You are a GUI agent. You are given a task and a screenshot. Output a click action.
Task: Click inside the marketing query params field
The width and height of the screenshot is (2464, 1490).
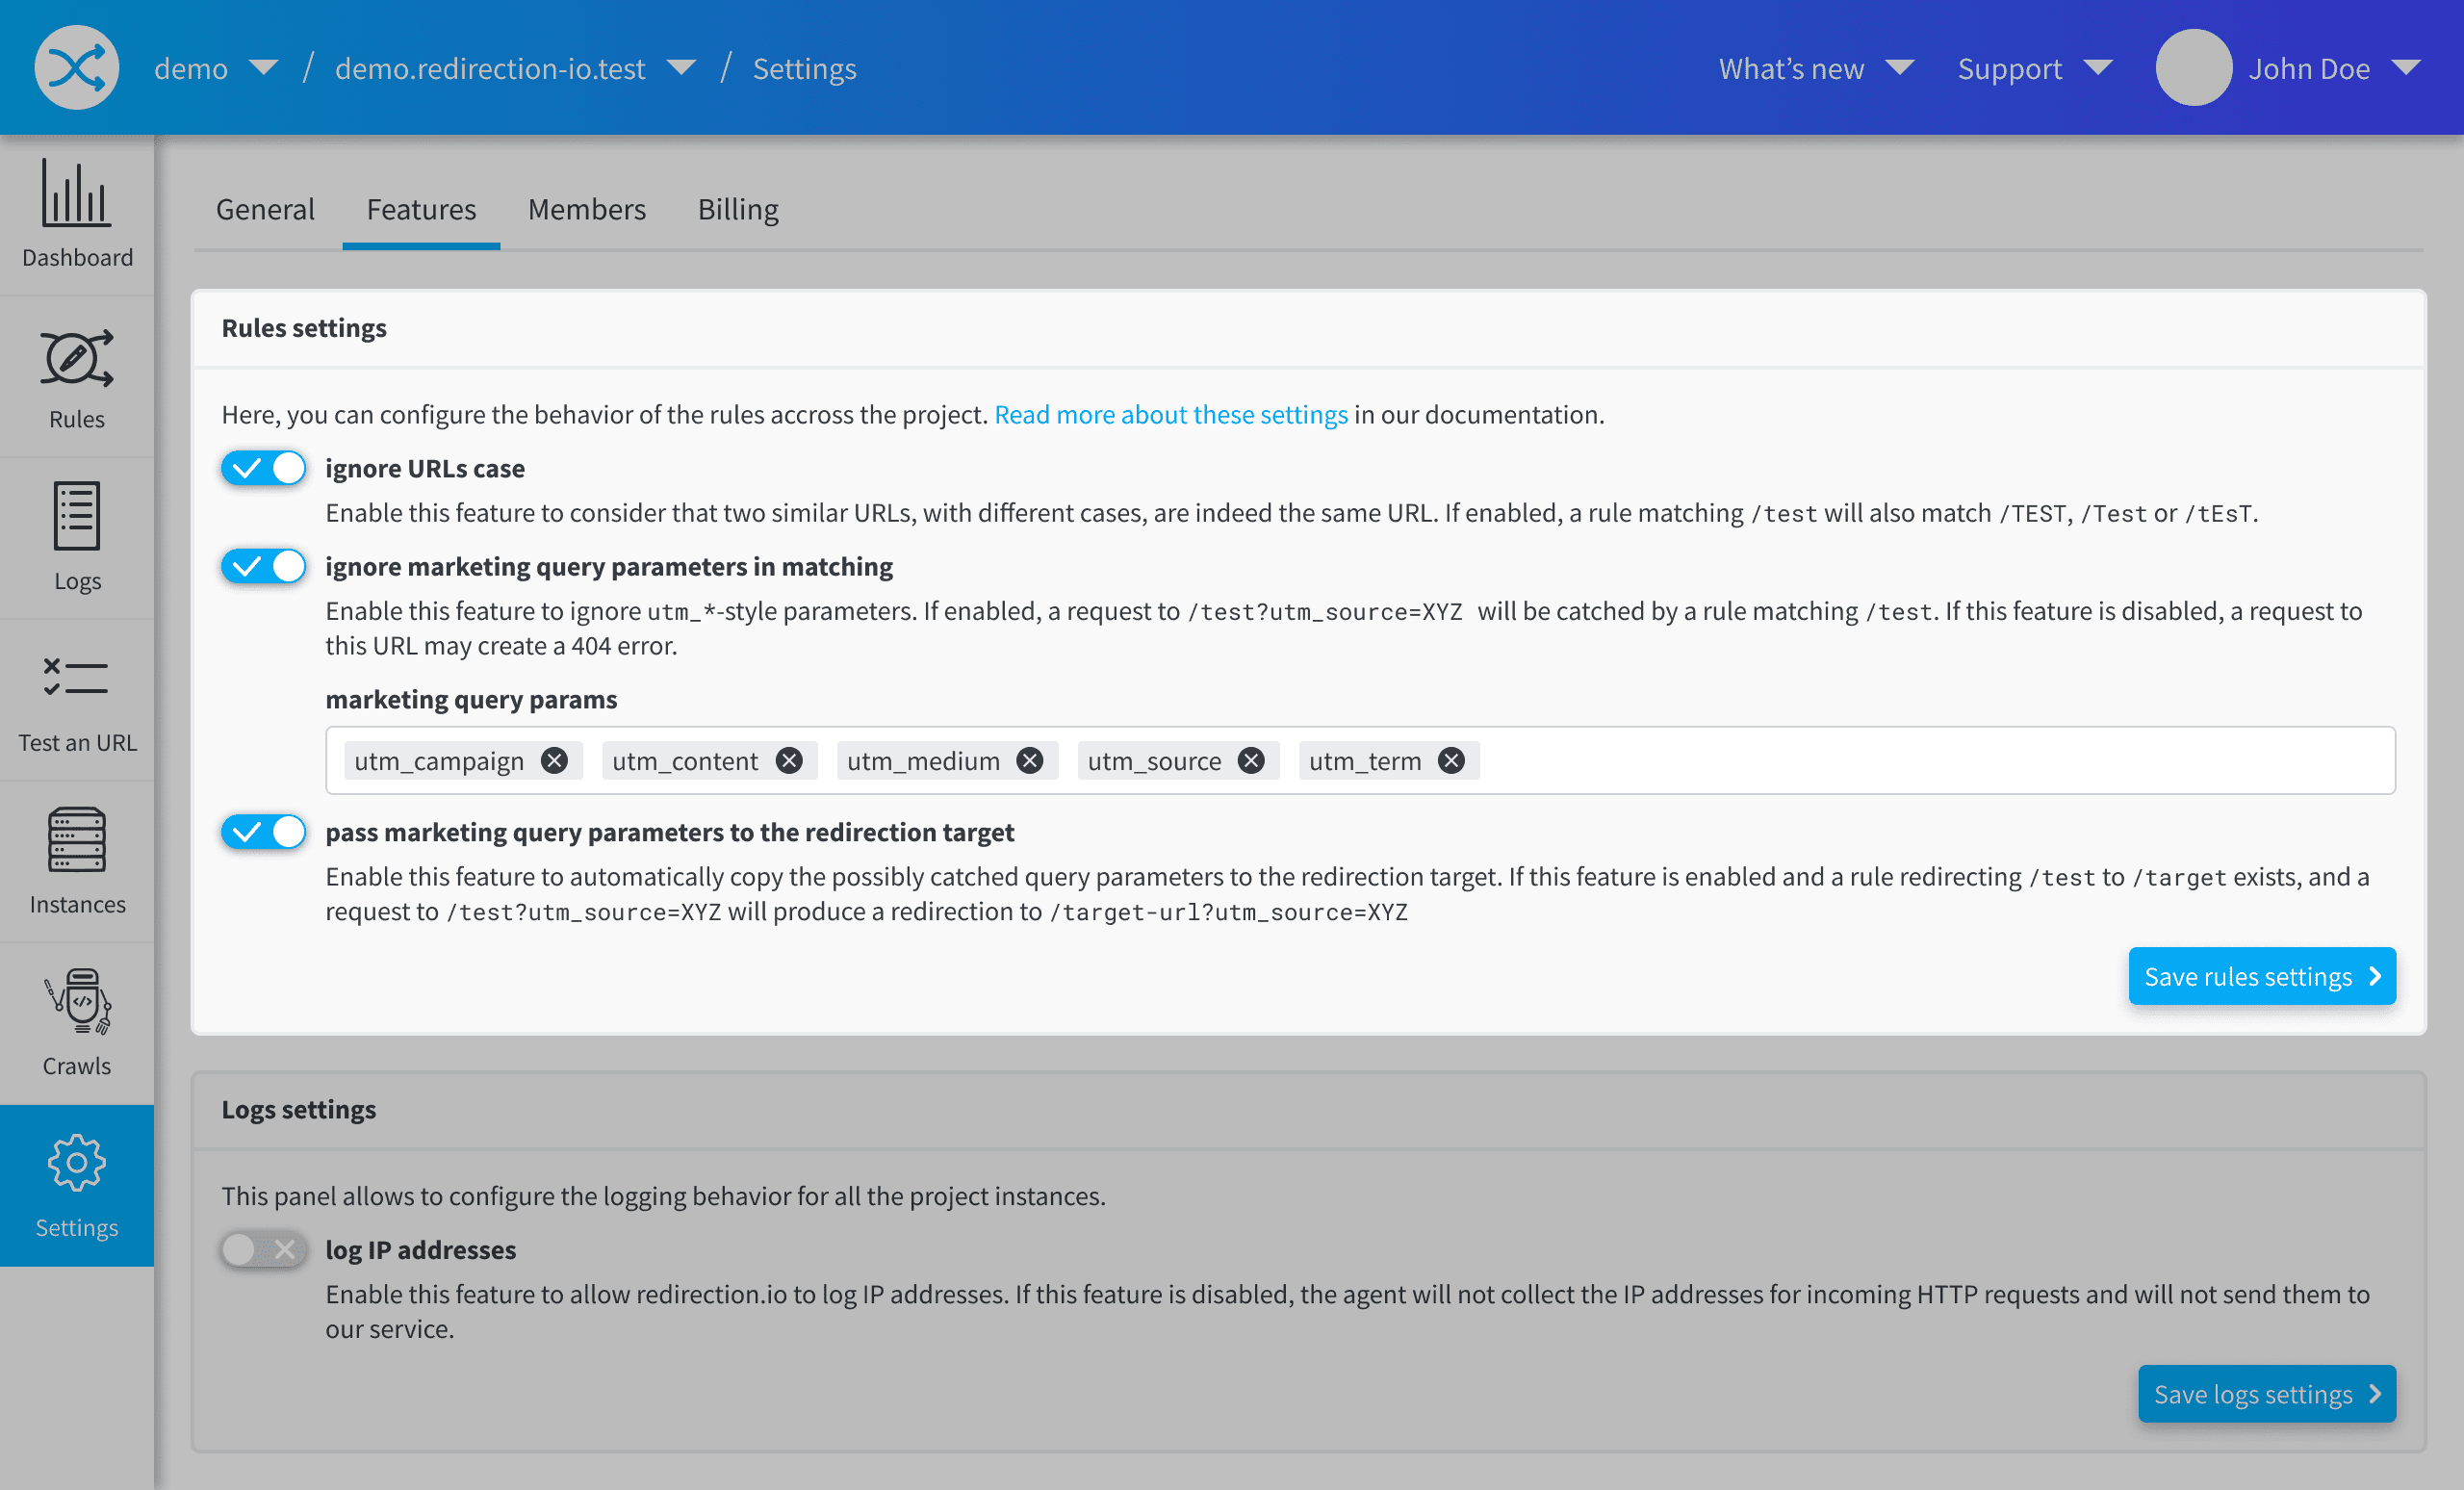[1360, 761]
